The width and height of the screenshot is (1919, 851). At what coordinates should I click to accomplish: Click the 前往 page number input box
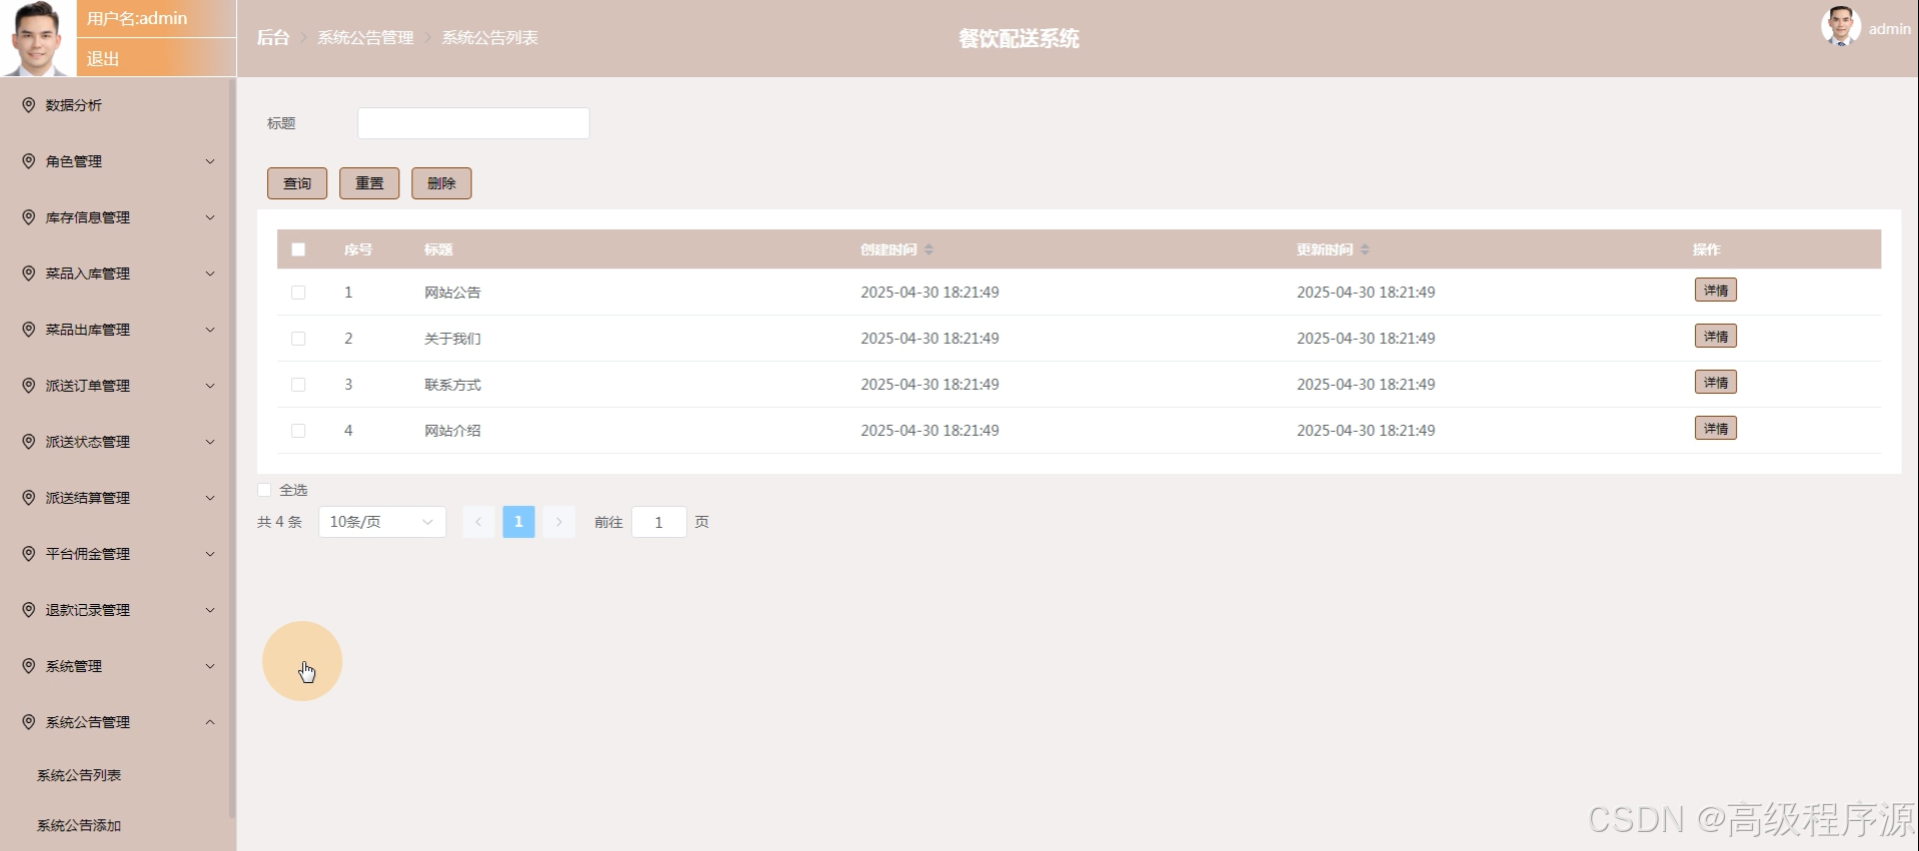click(659, 522)
